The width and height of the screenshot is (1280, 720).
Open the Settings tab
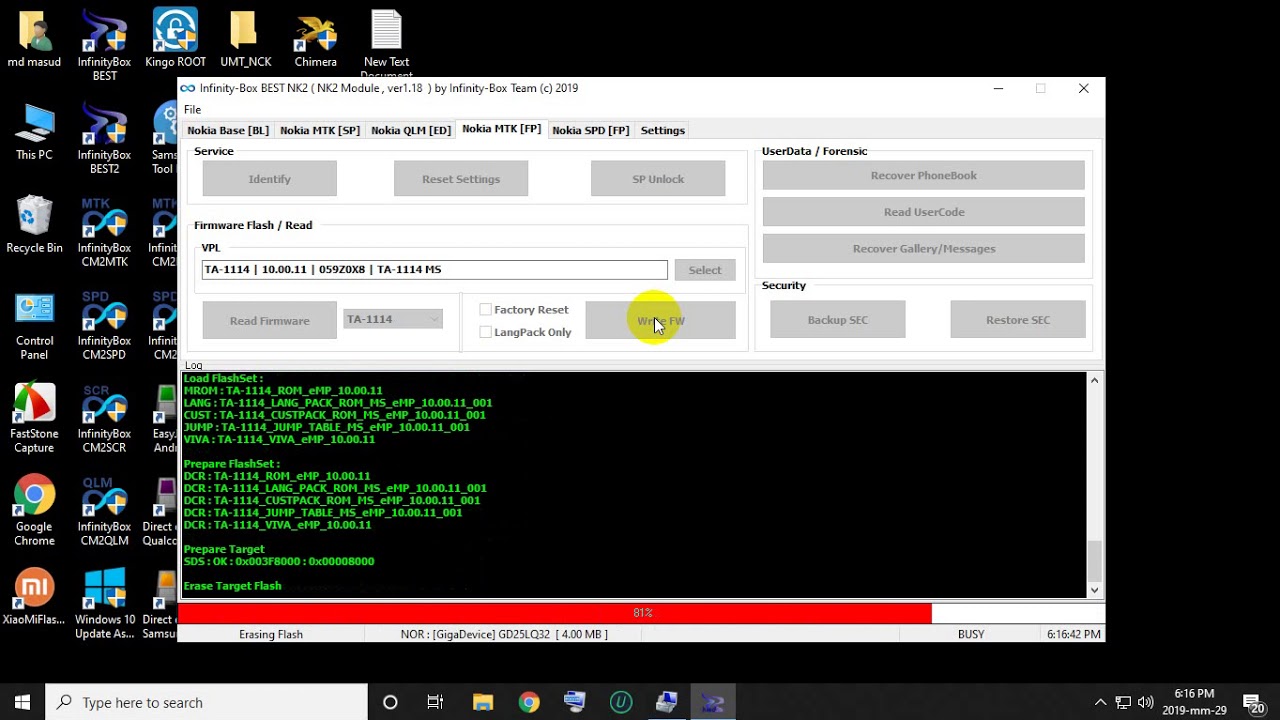(x=662, y=130)
